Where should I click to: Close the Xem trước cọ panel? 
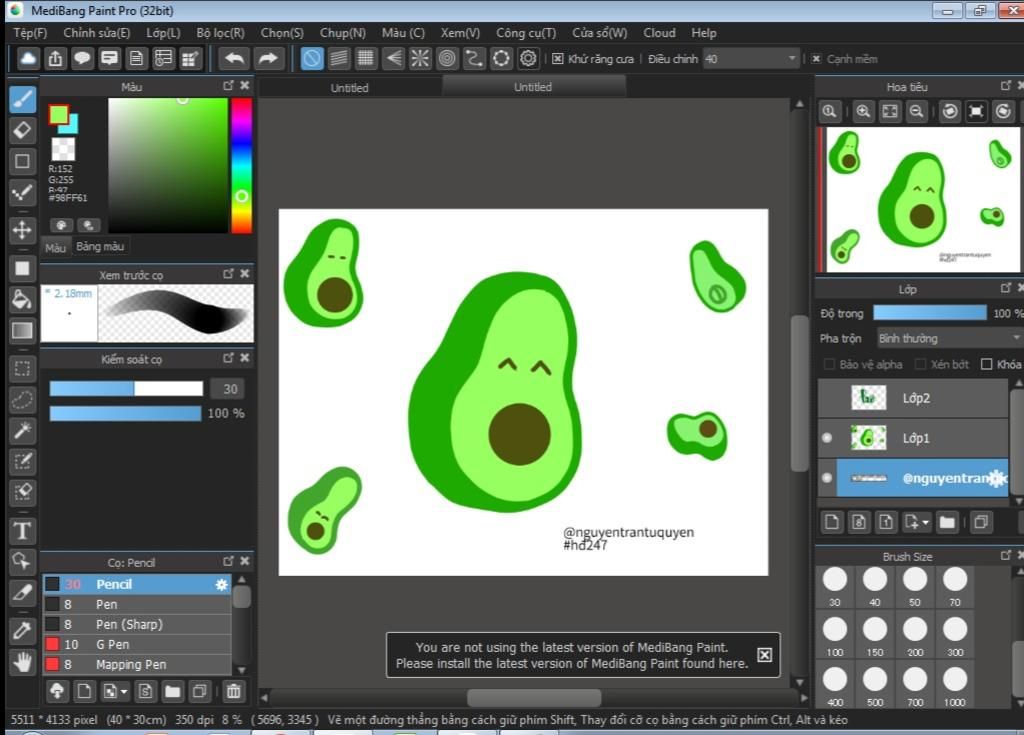pyautogui.click(x=244, y=274)
